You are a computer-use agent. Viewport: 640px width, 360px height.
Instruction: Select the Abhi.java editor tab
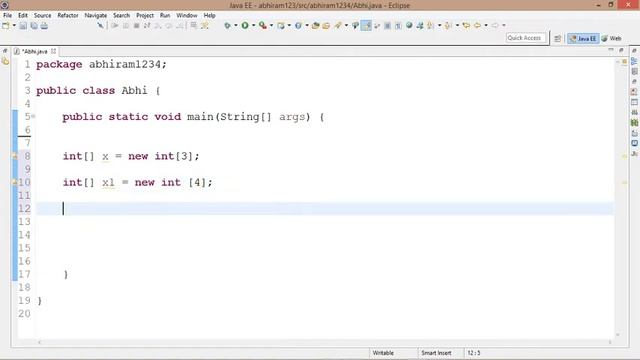pyautogui.click(x=34, y=51)
